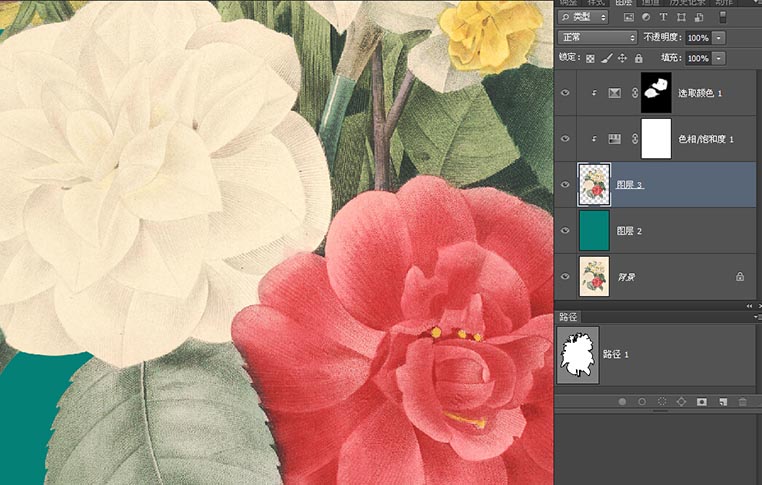Screen dimensions: 762x485
Task: Add mask icon in Paths panel
Action: click(x=702, y=401)
